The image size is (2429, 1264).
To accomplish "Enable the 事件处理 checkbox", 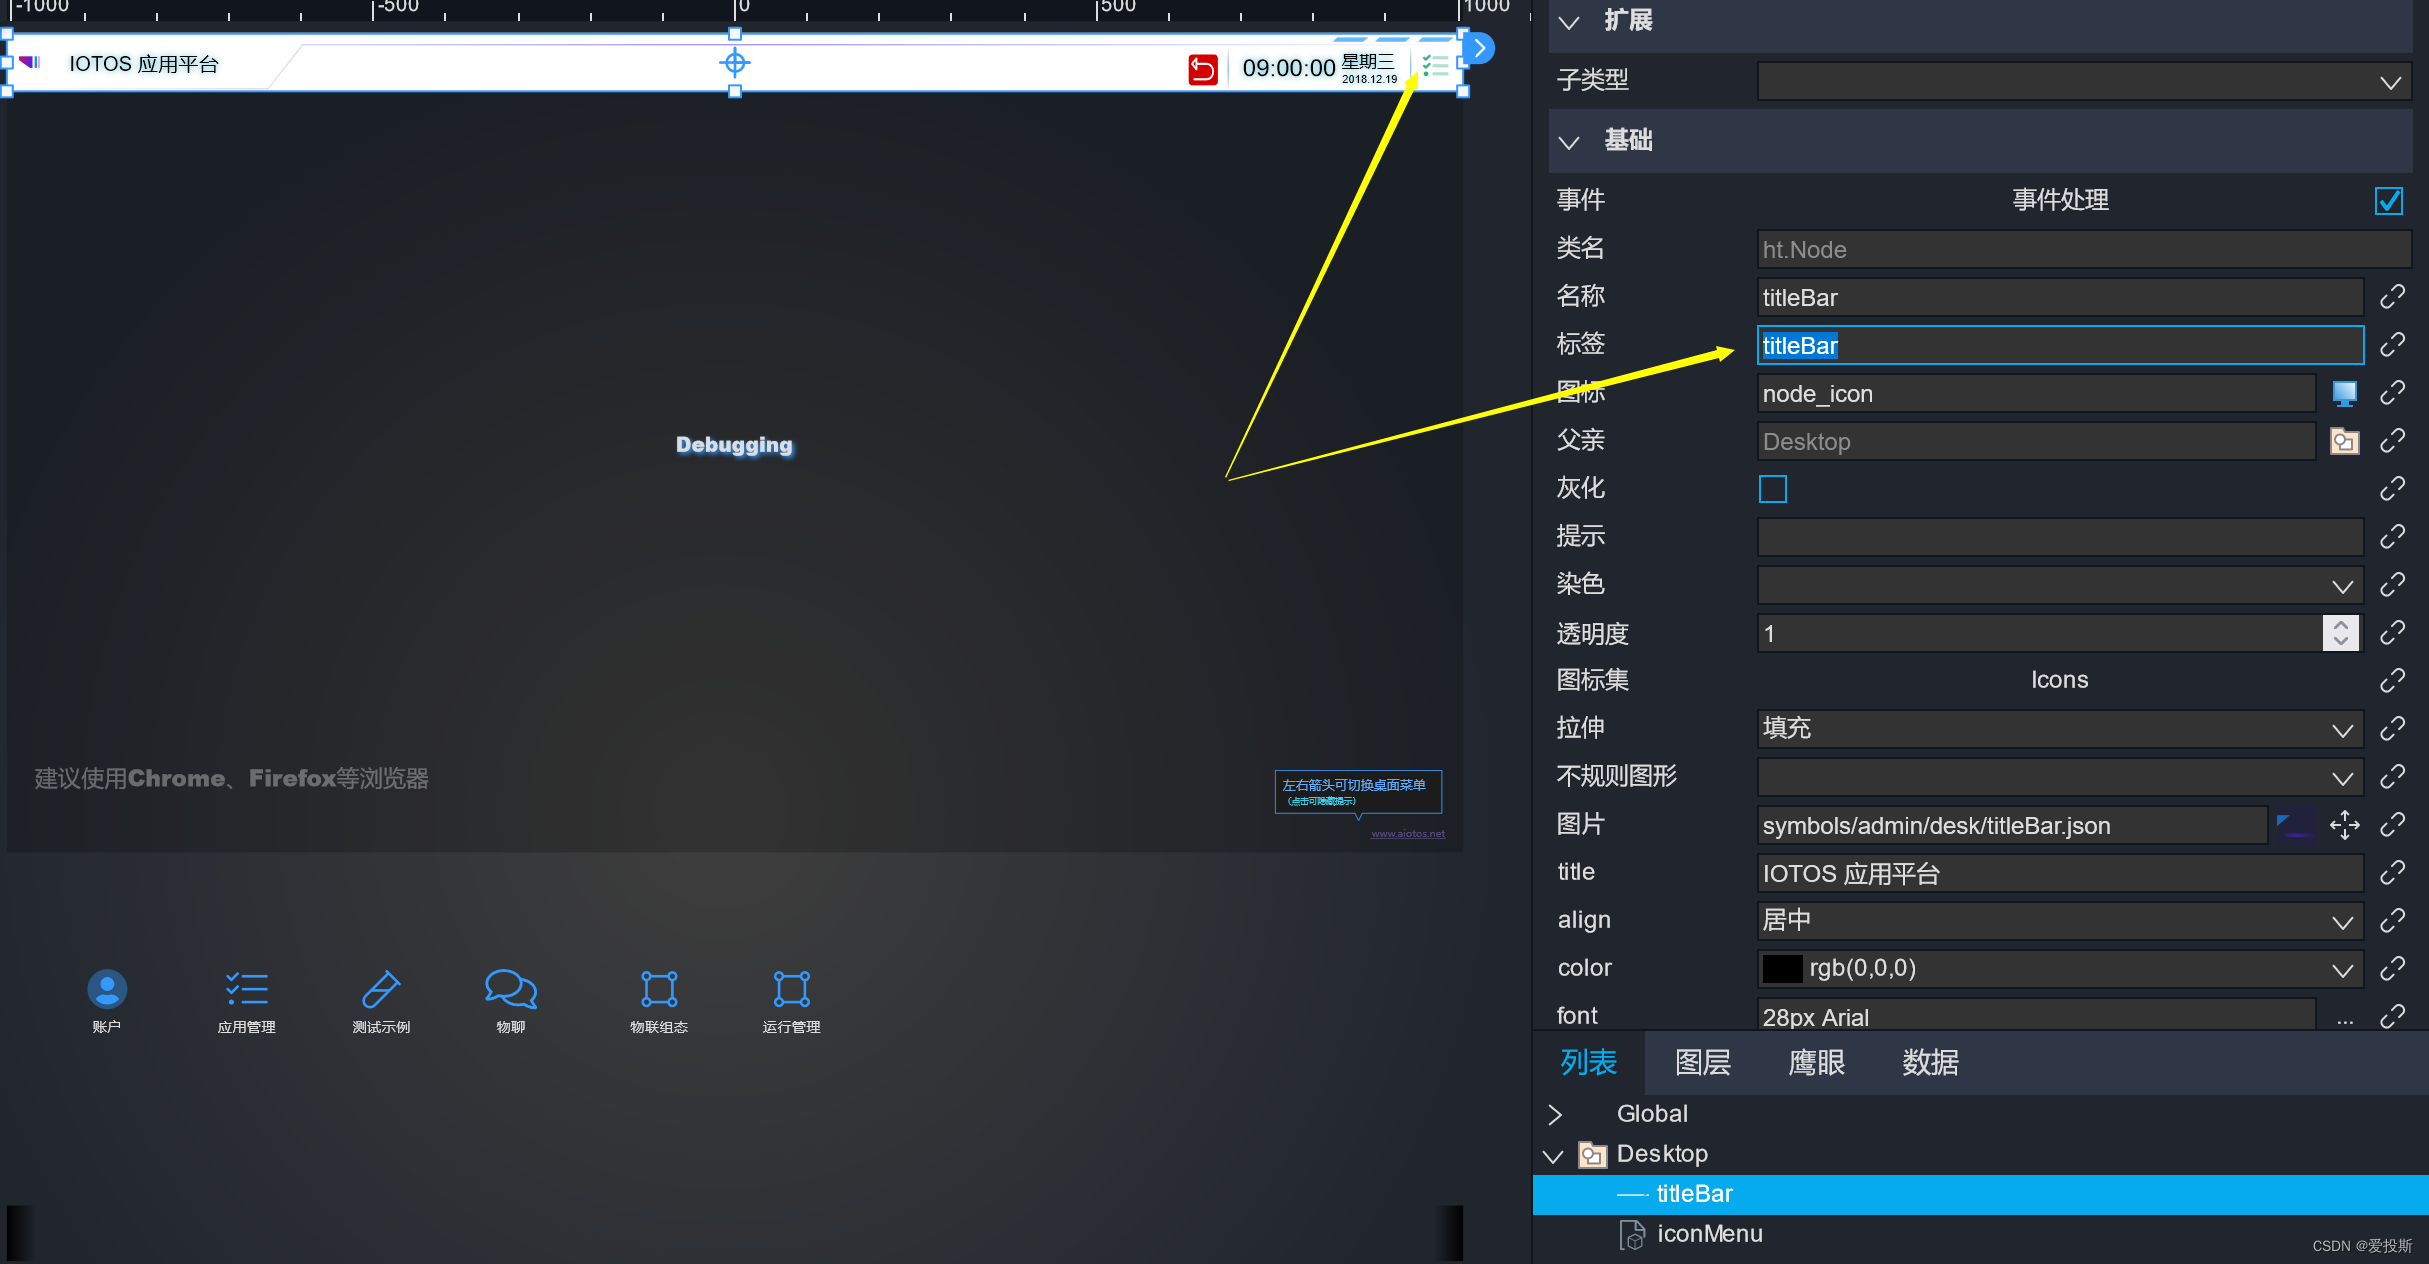I will [x=2388, y=200].
